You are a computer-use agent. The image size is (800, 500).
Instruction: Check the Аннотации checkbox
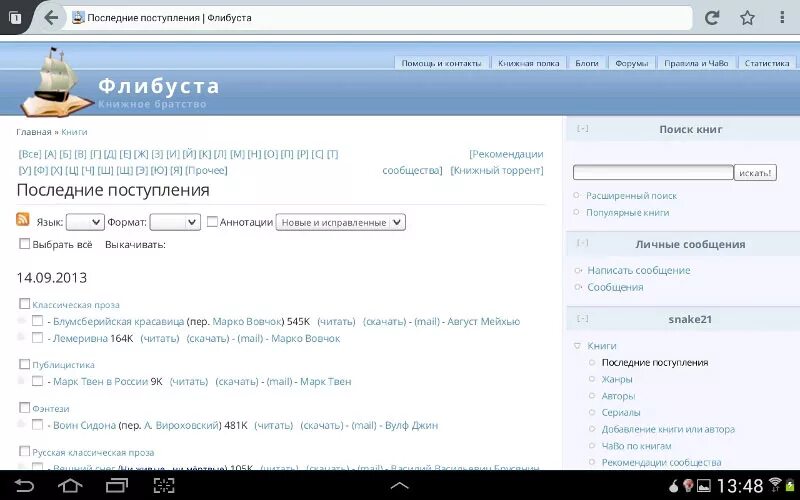(212, 222)
